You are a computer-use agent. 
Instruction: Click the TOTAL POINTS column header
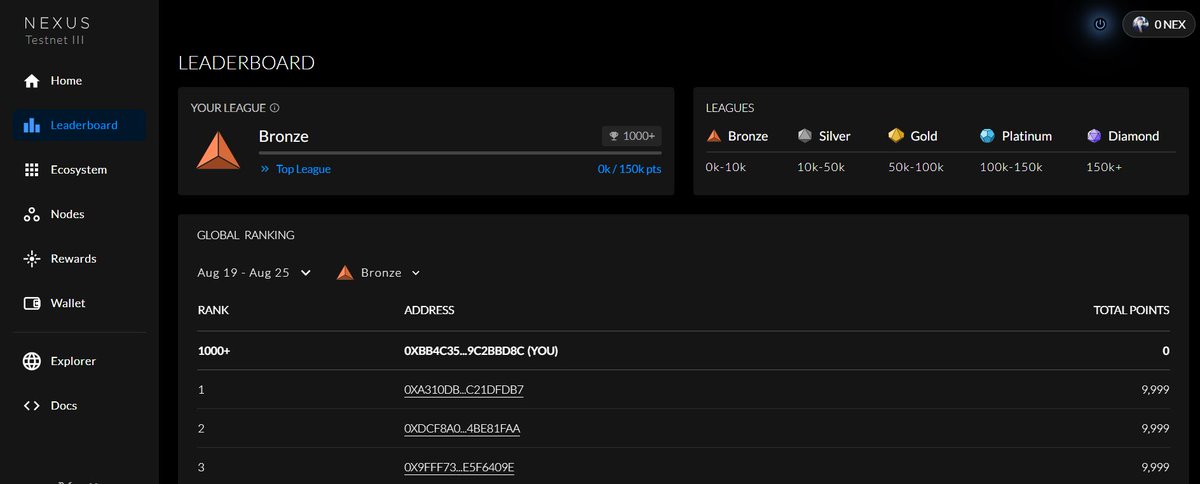tap(1131, 310)
